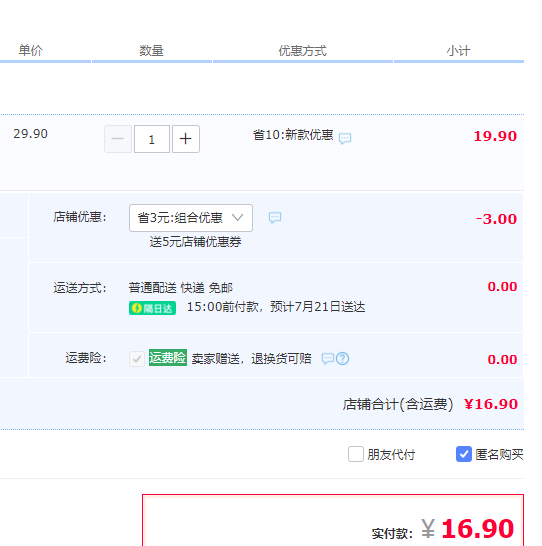Click the 数量 column header

click(151, 51)
